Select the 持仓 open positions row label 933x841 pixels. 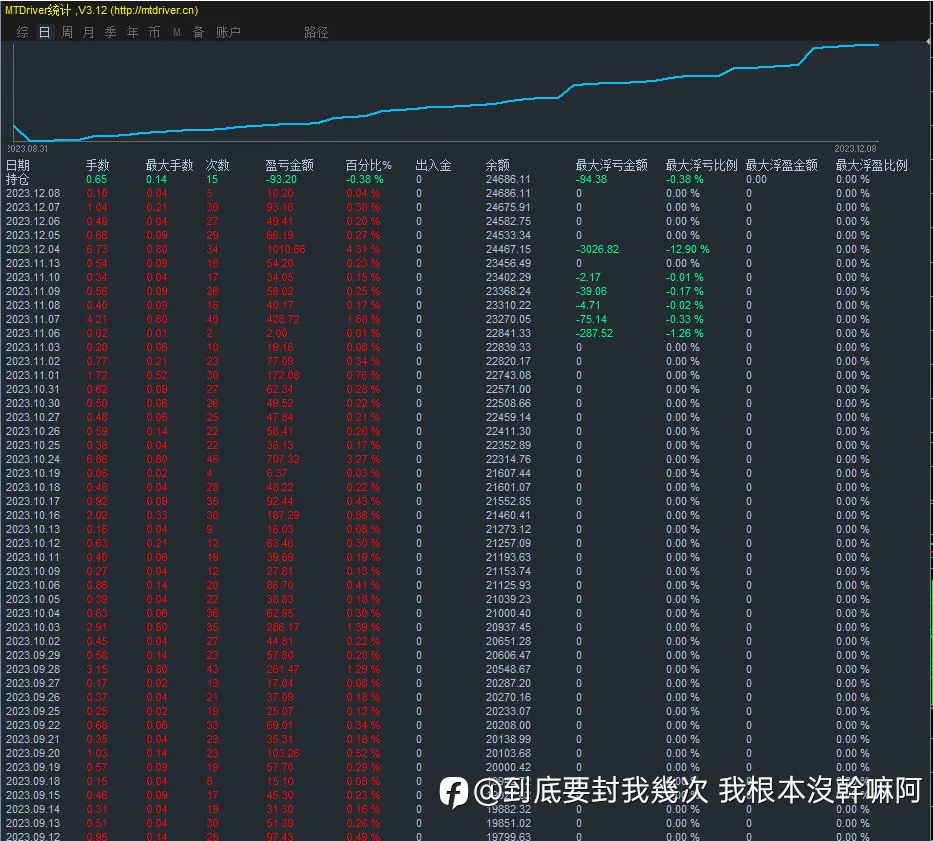(x=18, y=179)
